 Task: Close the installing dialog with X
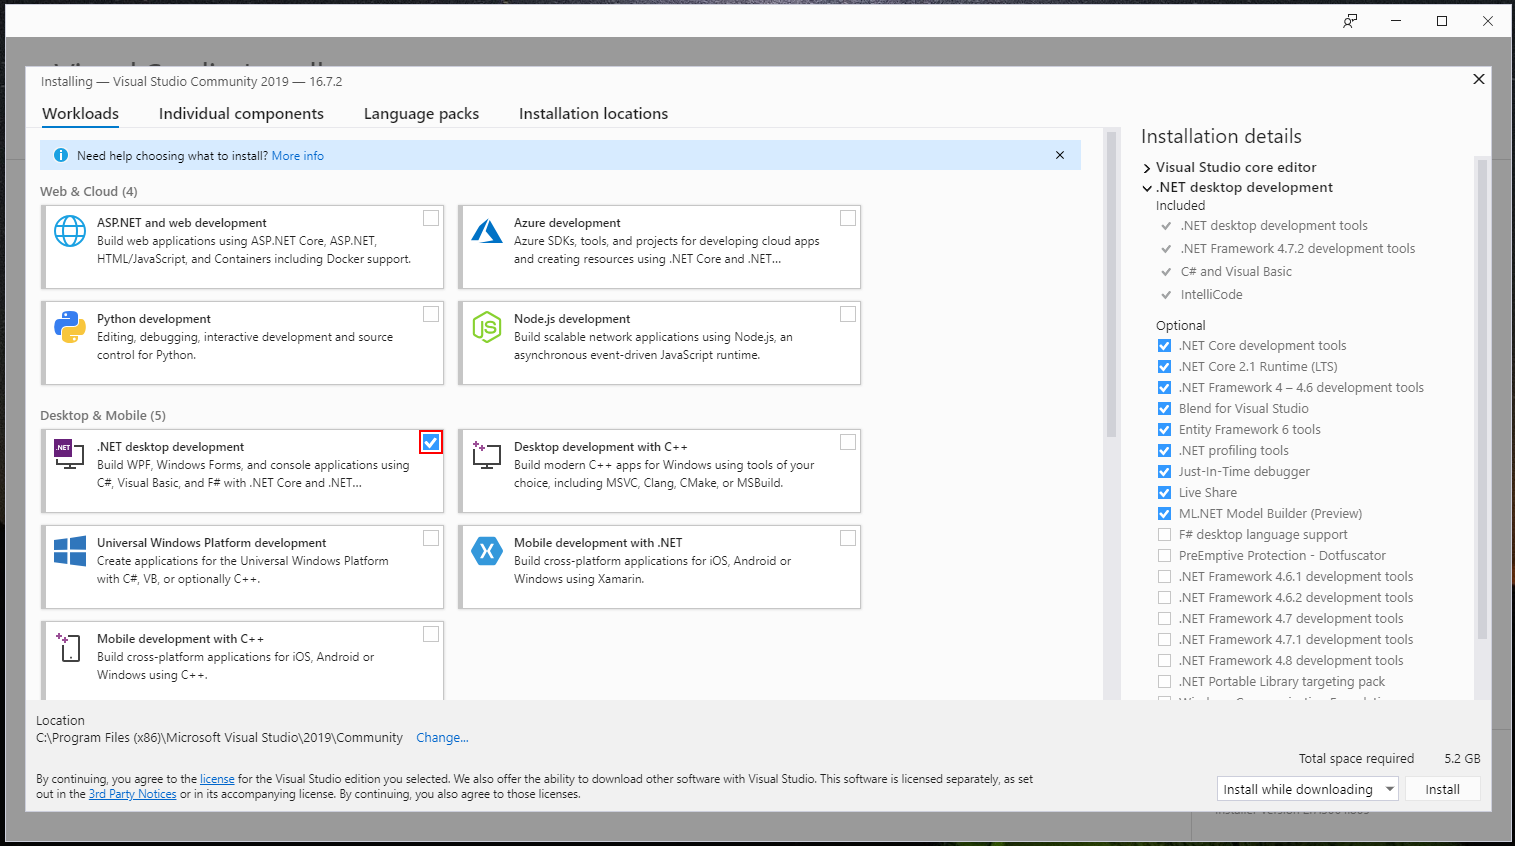(x=1479, y=79)
